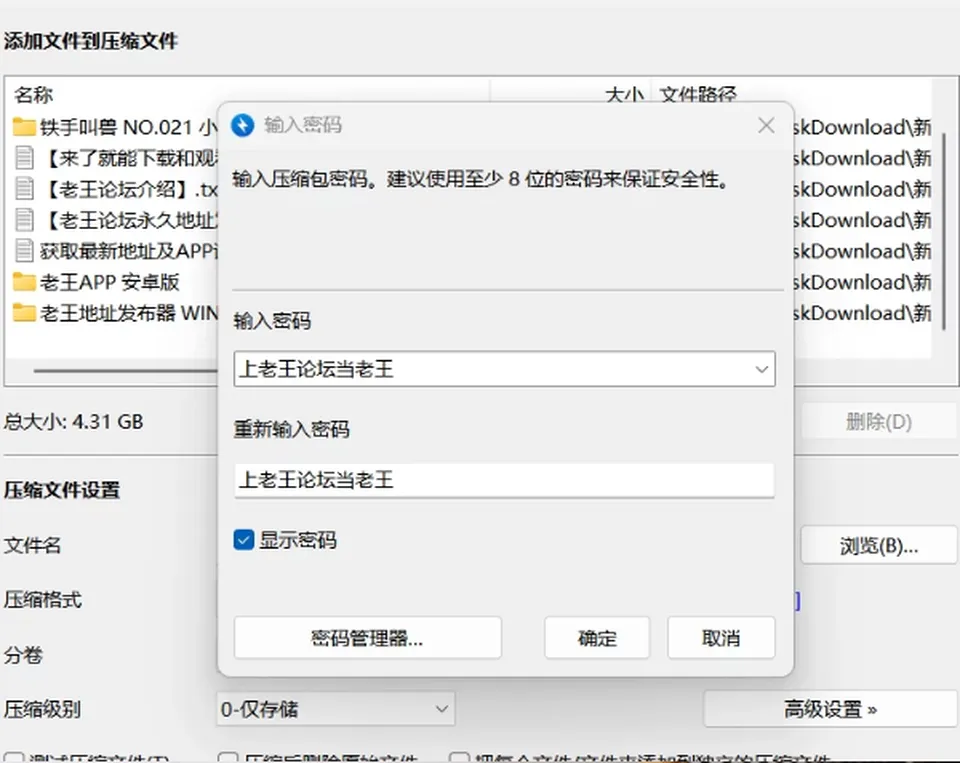Viewport: 960px width, 763px height.
Task: Click the document icon beside 获取最新地址及APP
Action: click(x=24, y=250)
